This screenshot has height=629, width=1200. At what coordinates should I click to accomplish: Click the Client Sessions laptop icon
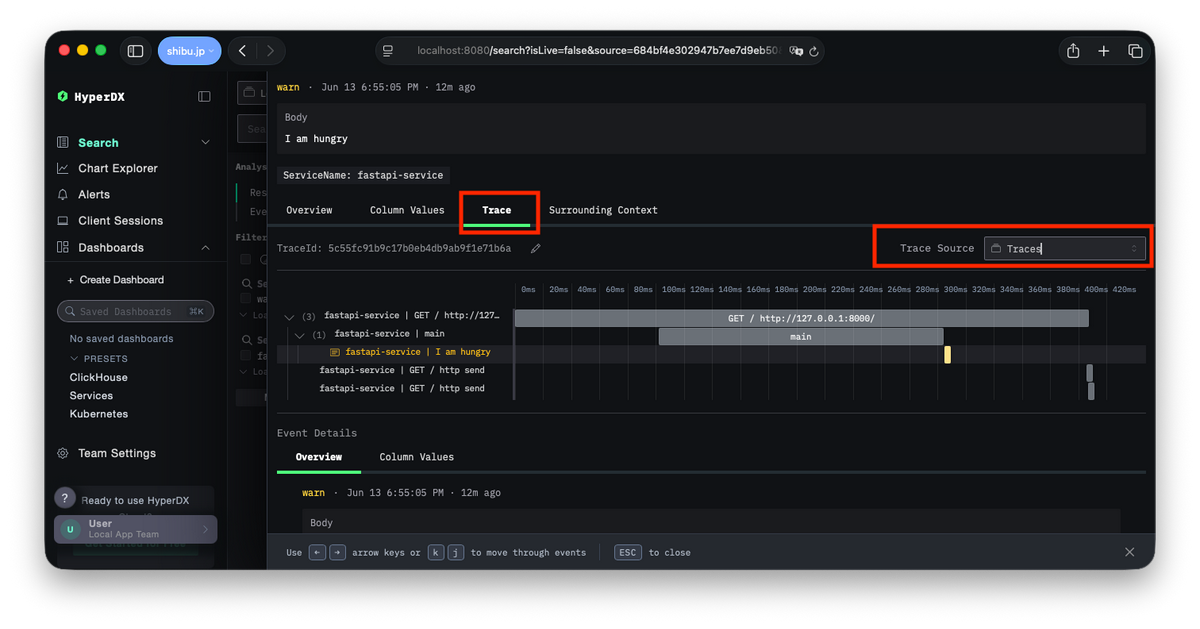click(63, 221)
